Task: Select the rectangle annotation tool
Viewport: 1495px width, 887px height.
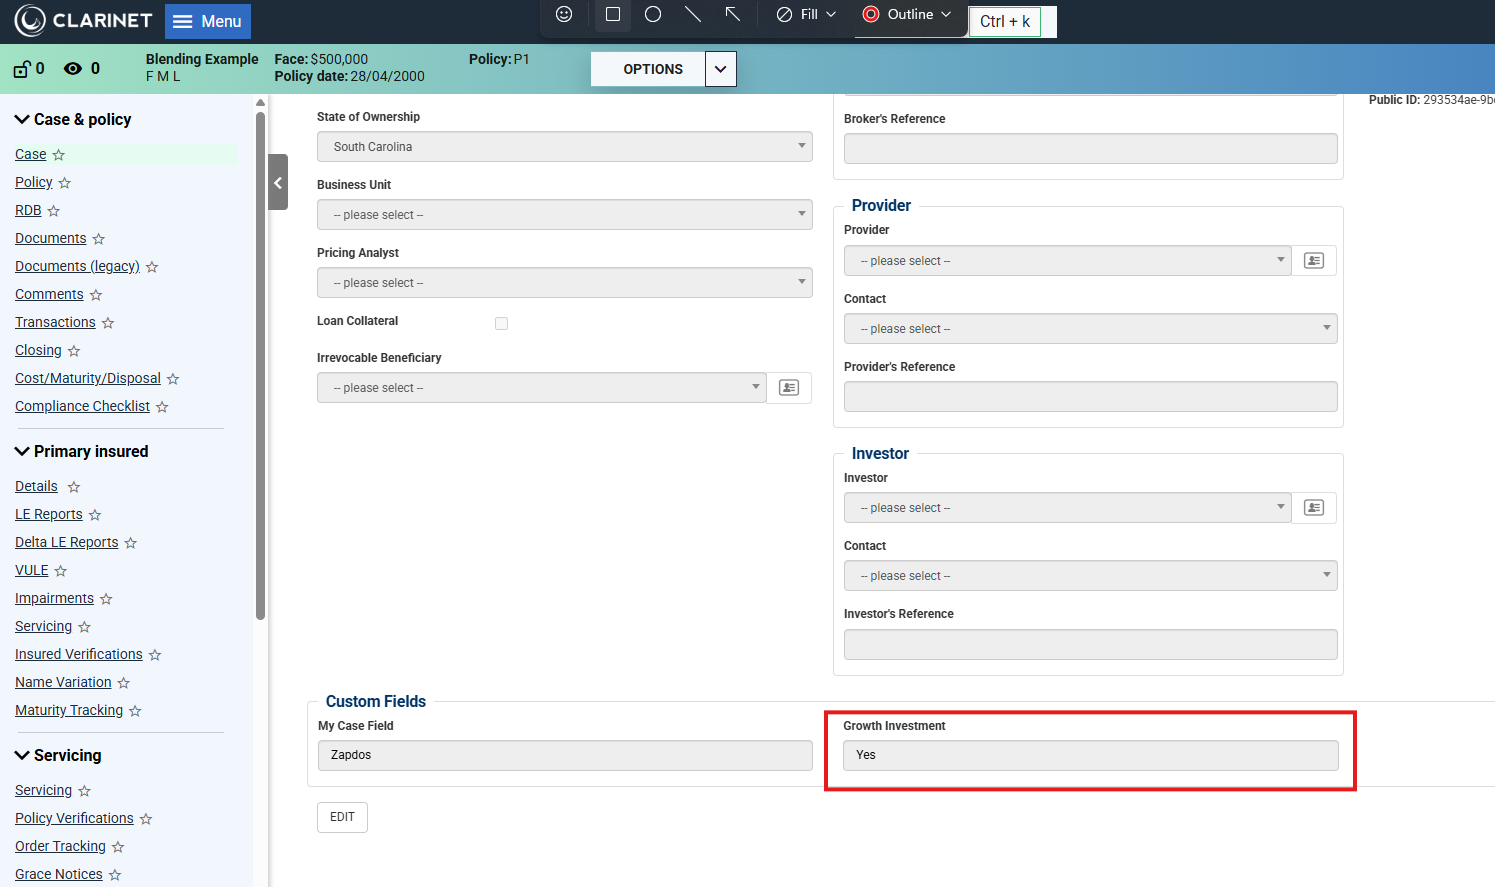Action: pyautogui.click(x=613, y=14)
